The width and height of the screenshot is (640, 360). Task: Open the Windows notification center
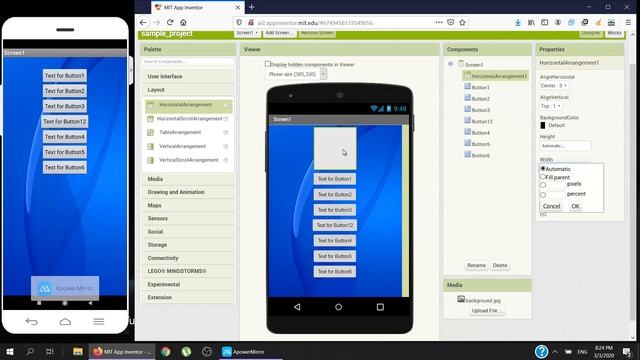(x=627, y=351)
